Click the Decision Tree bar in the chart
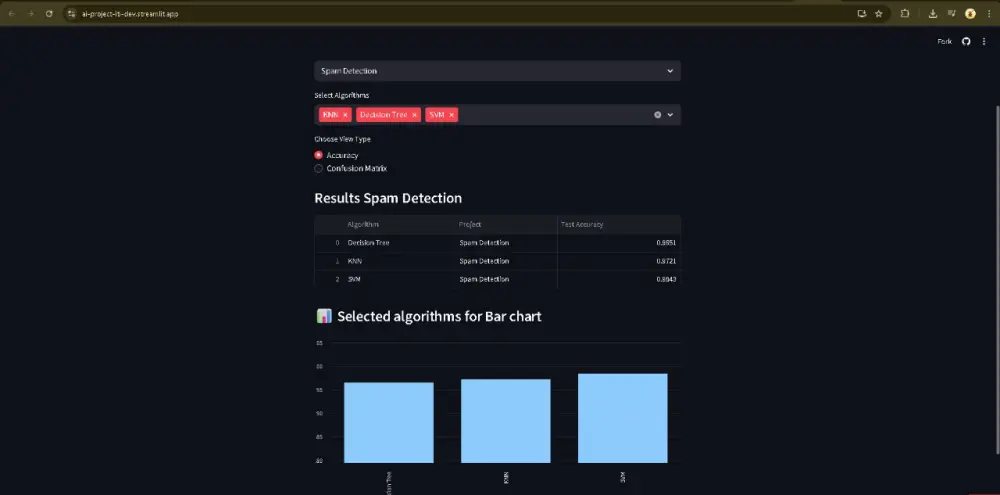The image size is (1000, 495). point(388,422)
